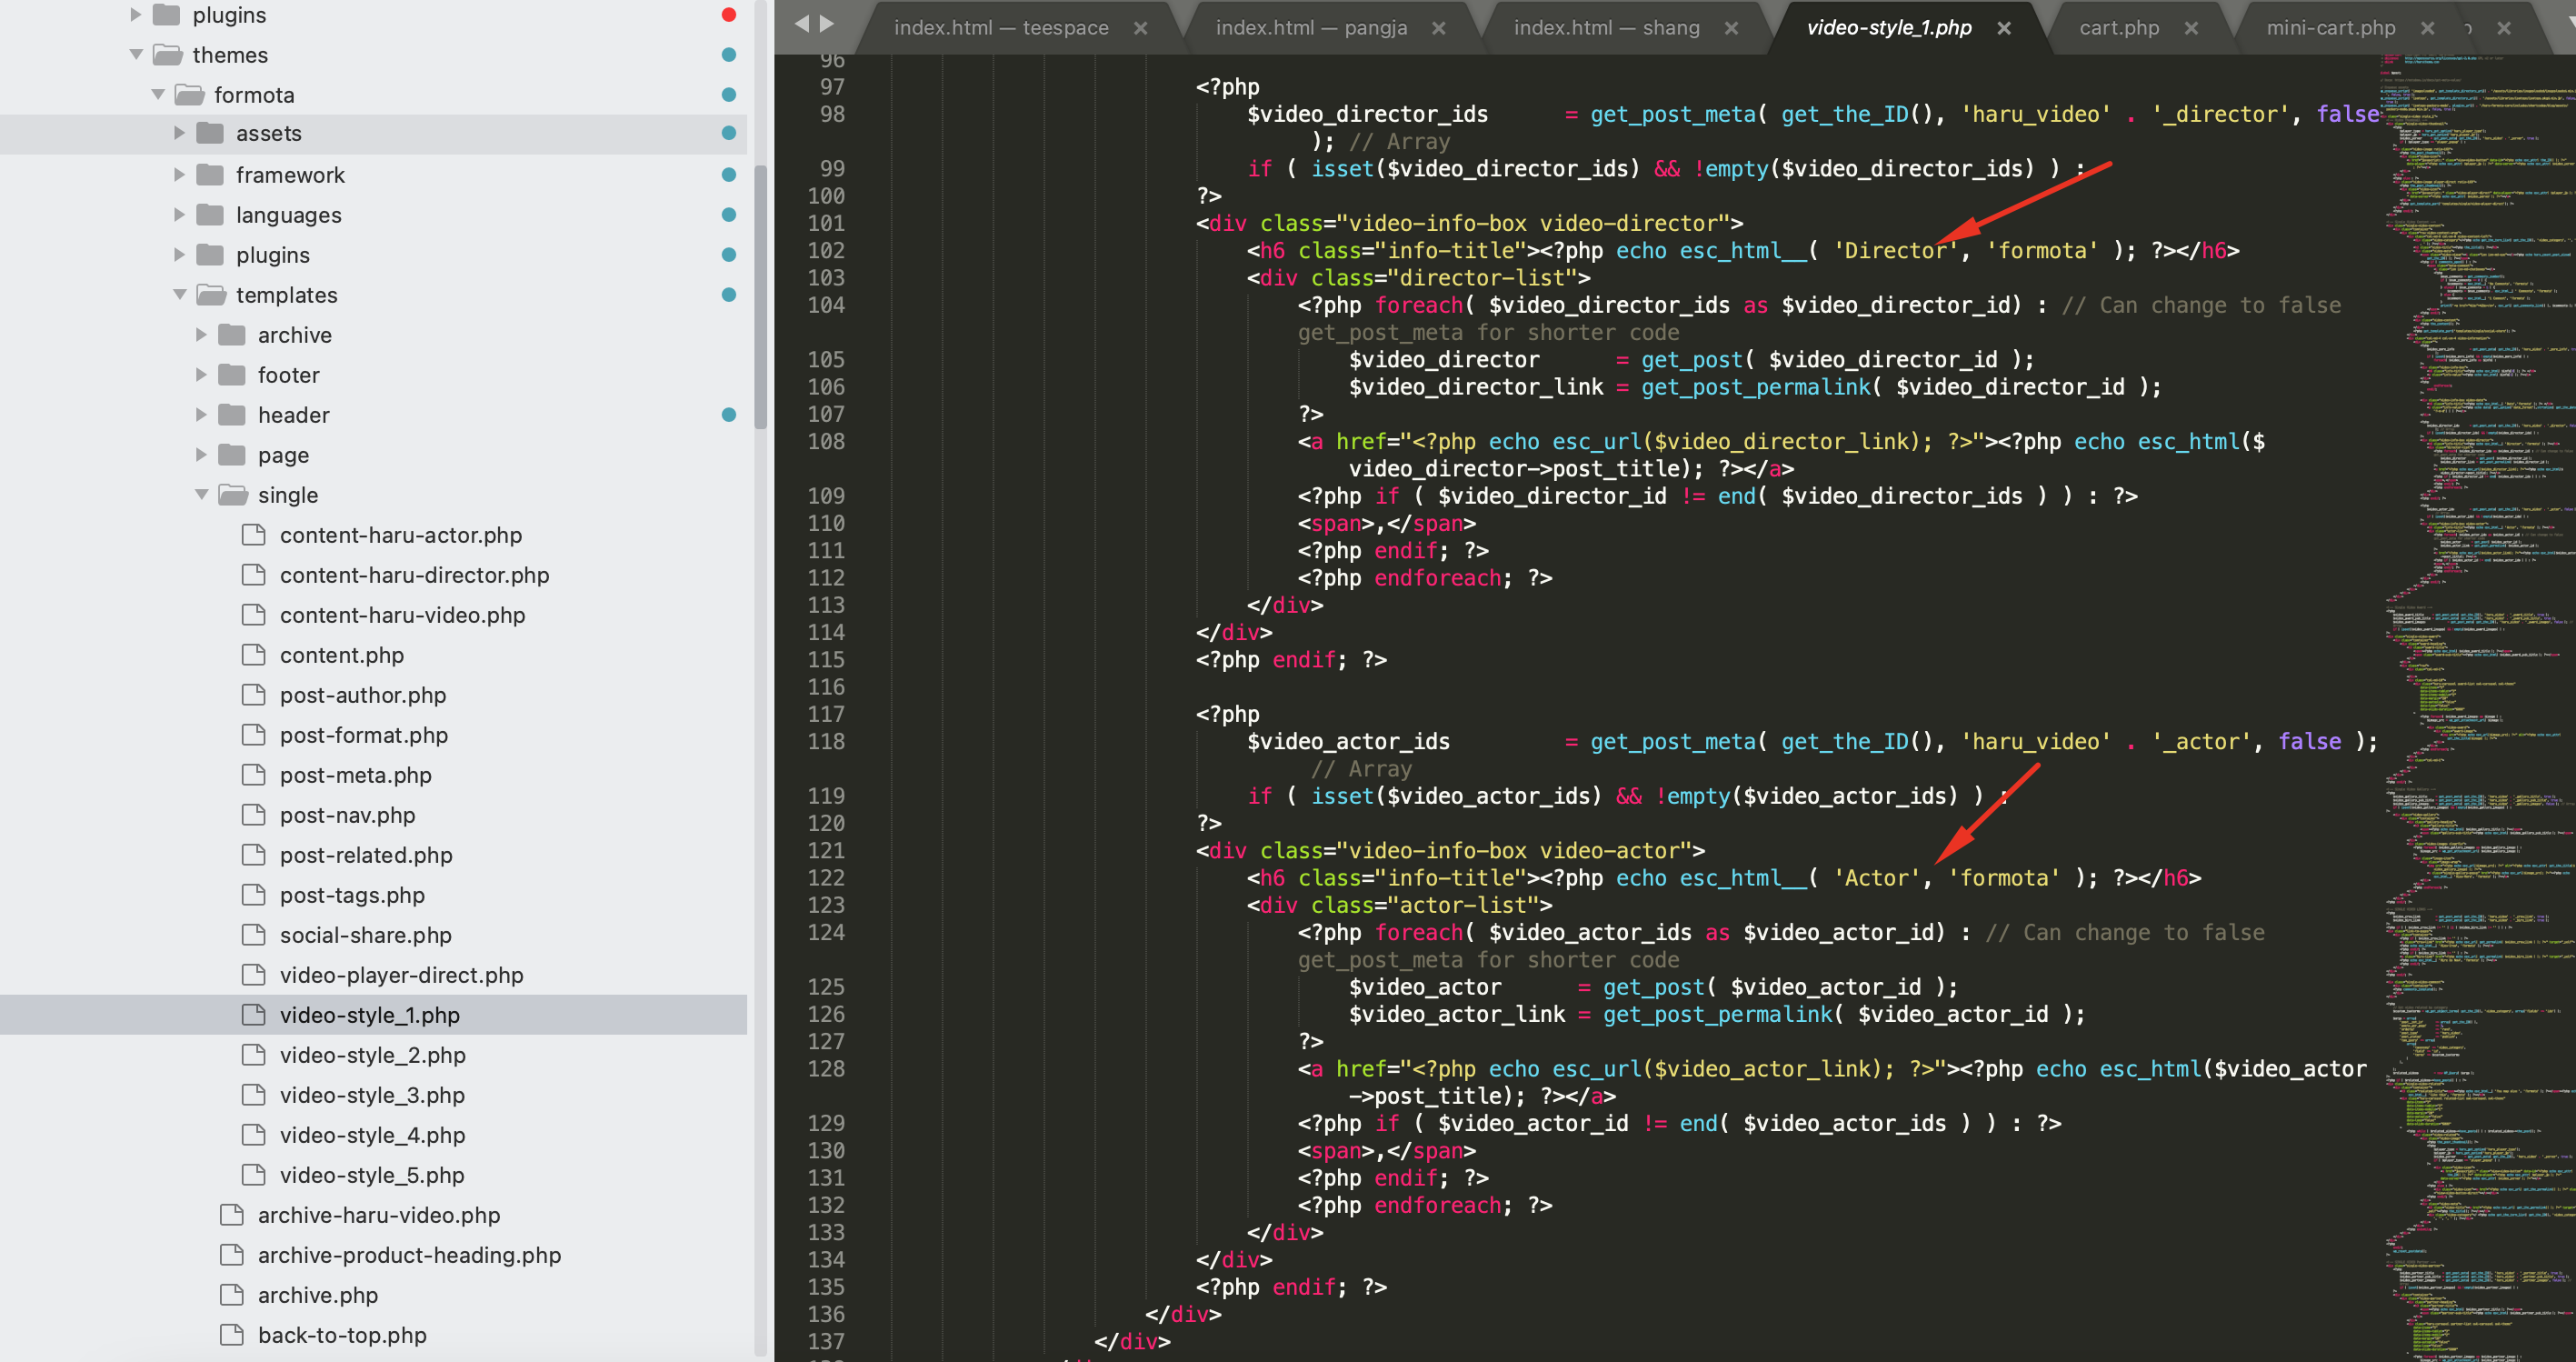Viewport: 2576px width, 1362px height.
Task: Open archive-haru-video.php file
Action: coord(378,1215)
